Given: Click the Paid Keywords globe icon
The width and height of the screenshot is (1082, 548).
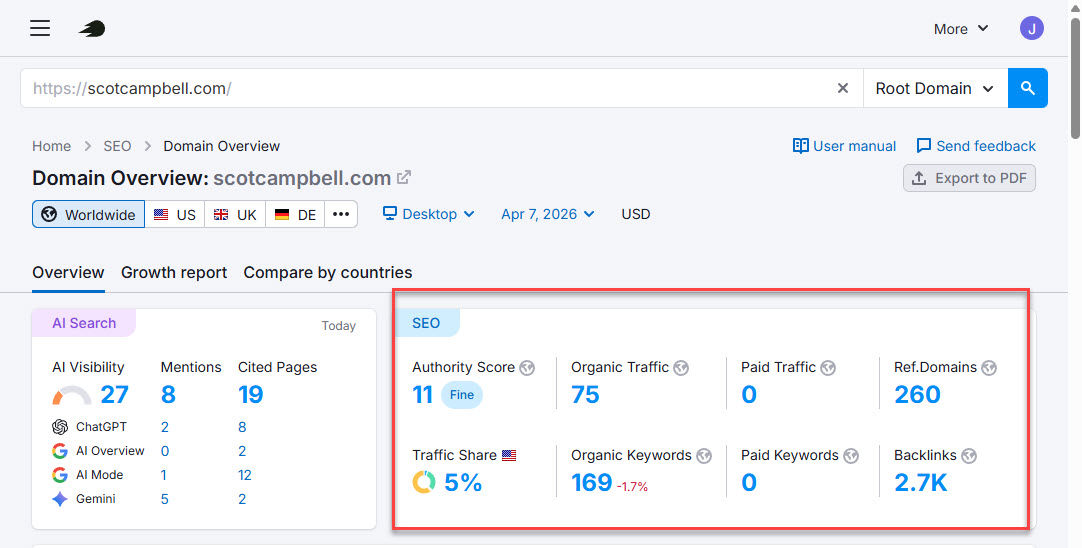Looking at the screenshot, I should click(851, 456).
